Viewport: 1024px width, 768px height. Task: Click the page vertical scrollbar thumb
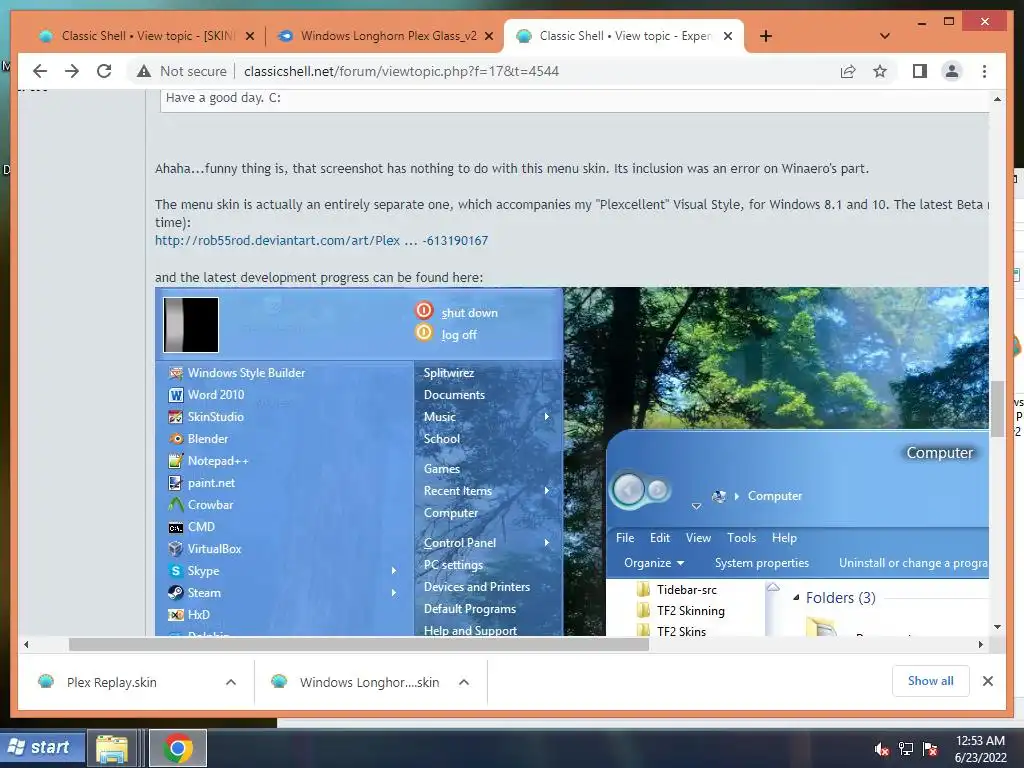[x=997, y=409]
